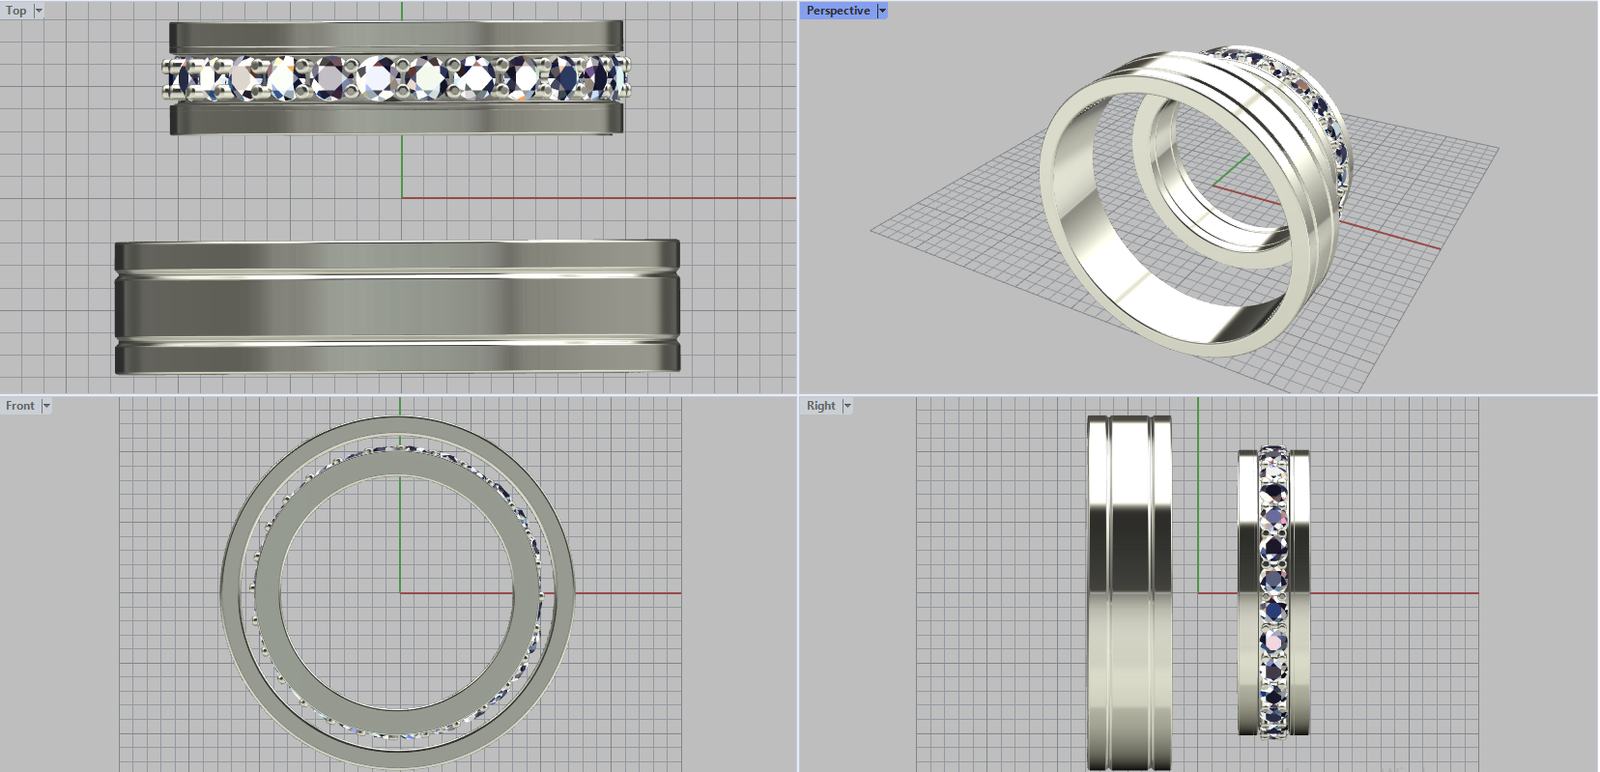Click the Front viewport title label
The height and width of the screenshot is (772, 1600).
20,406
